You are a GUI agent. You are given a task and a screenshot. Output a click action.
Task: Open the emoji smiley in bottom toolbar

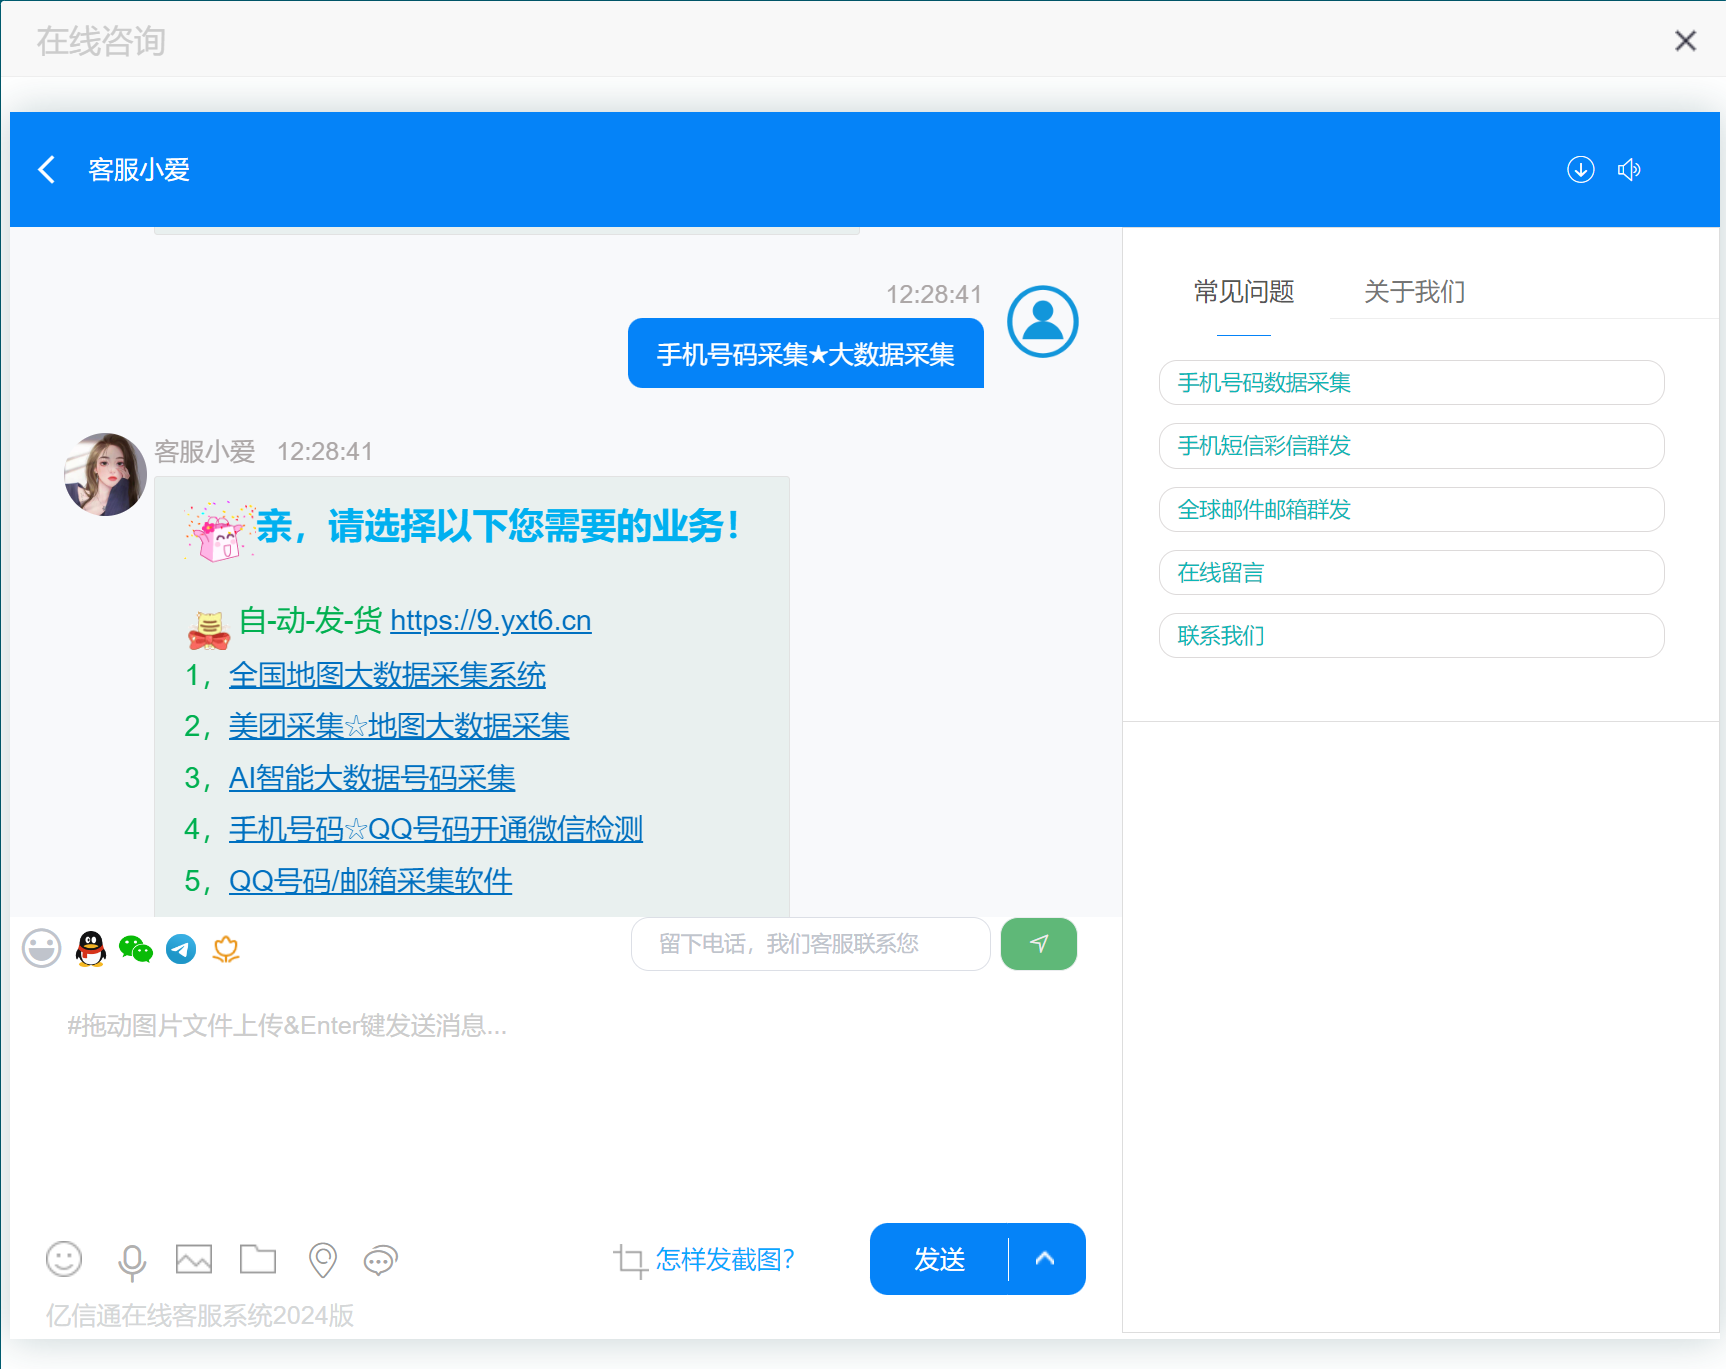[64, 1259]
